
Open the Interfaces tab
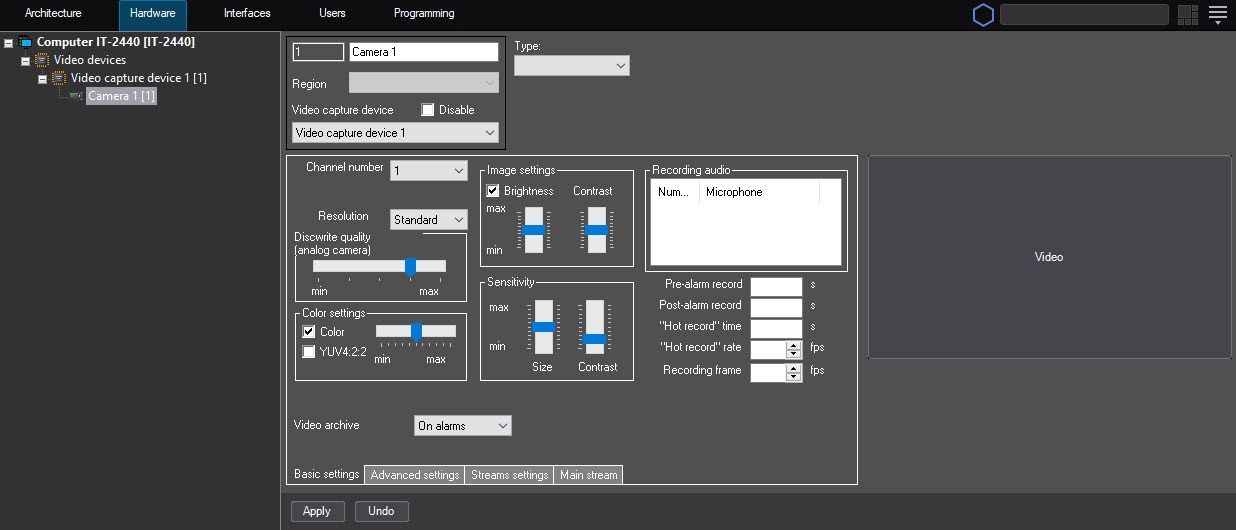tap(247, 14)
